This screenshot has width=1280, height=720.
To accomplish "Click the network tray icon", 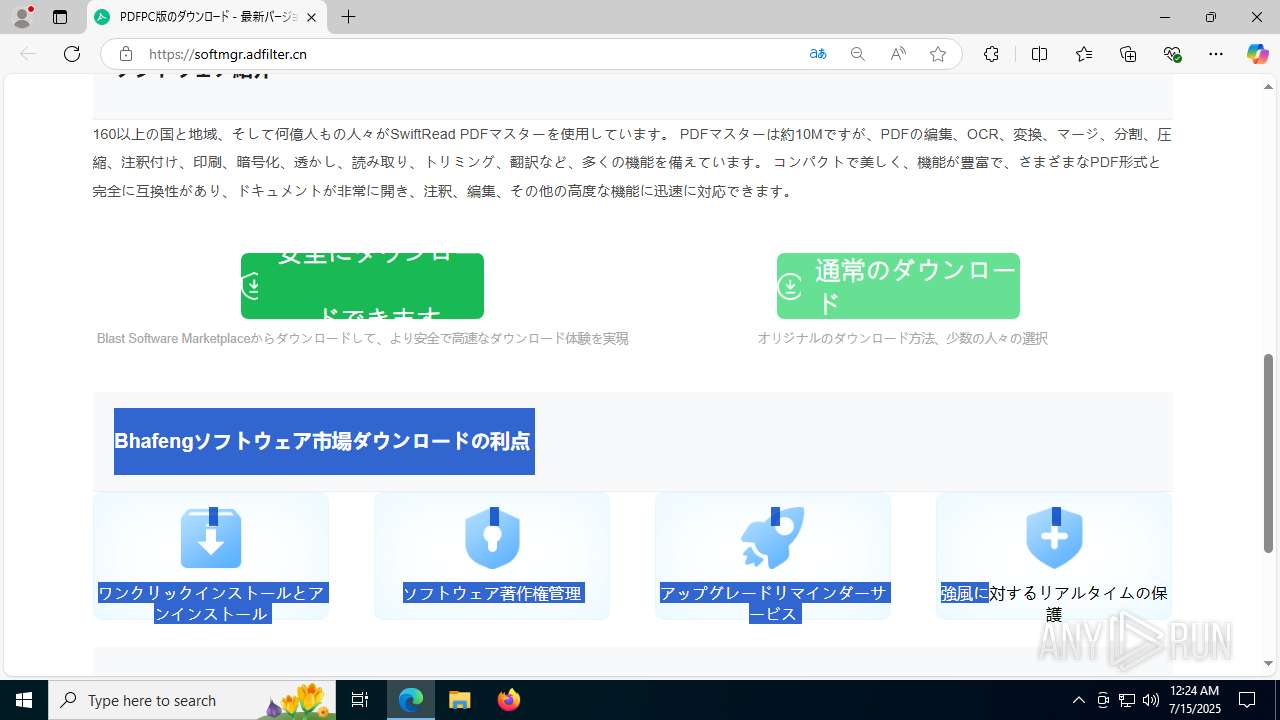I will [1127, 700].
